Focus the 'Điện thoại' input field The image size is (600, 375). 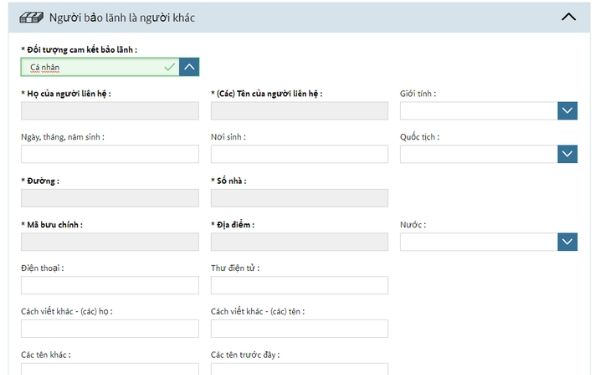[x=110, y=285]
